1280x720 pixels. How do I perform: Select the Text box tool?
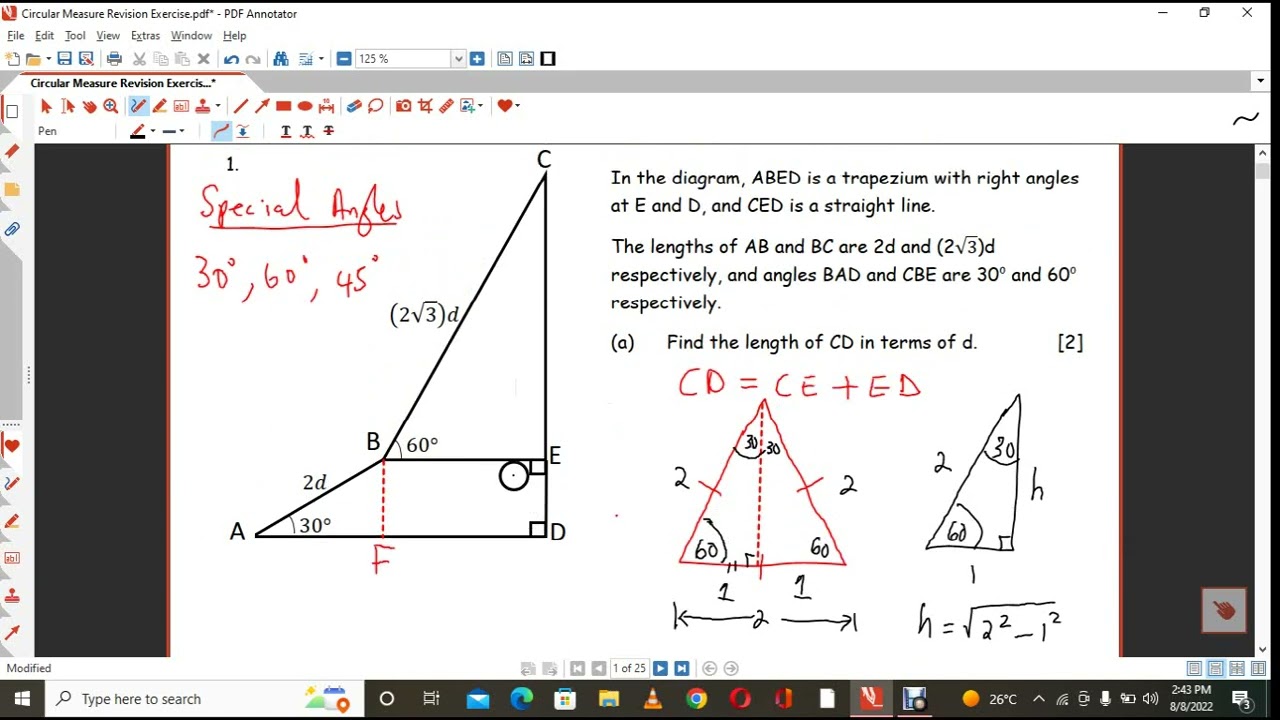click(181, 106)
